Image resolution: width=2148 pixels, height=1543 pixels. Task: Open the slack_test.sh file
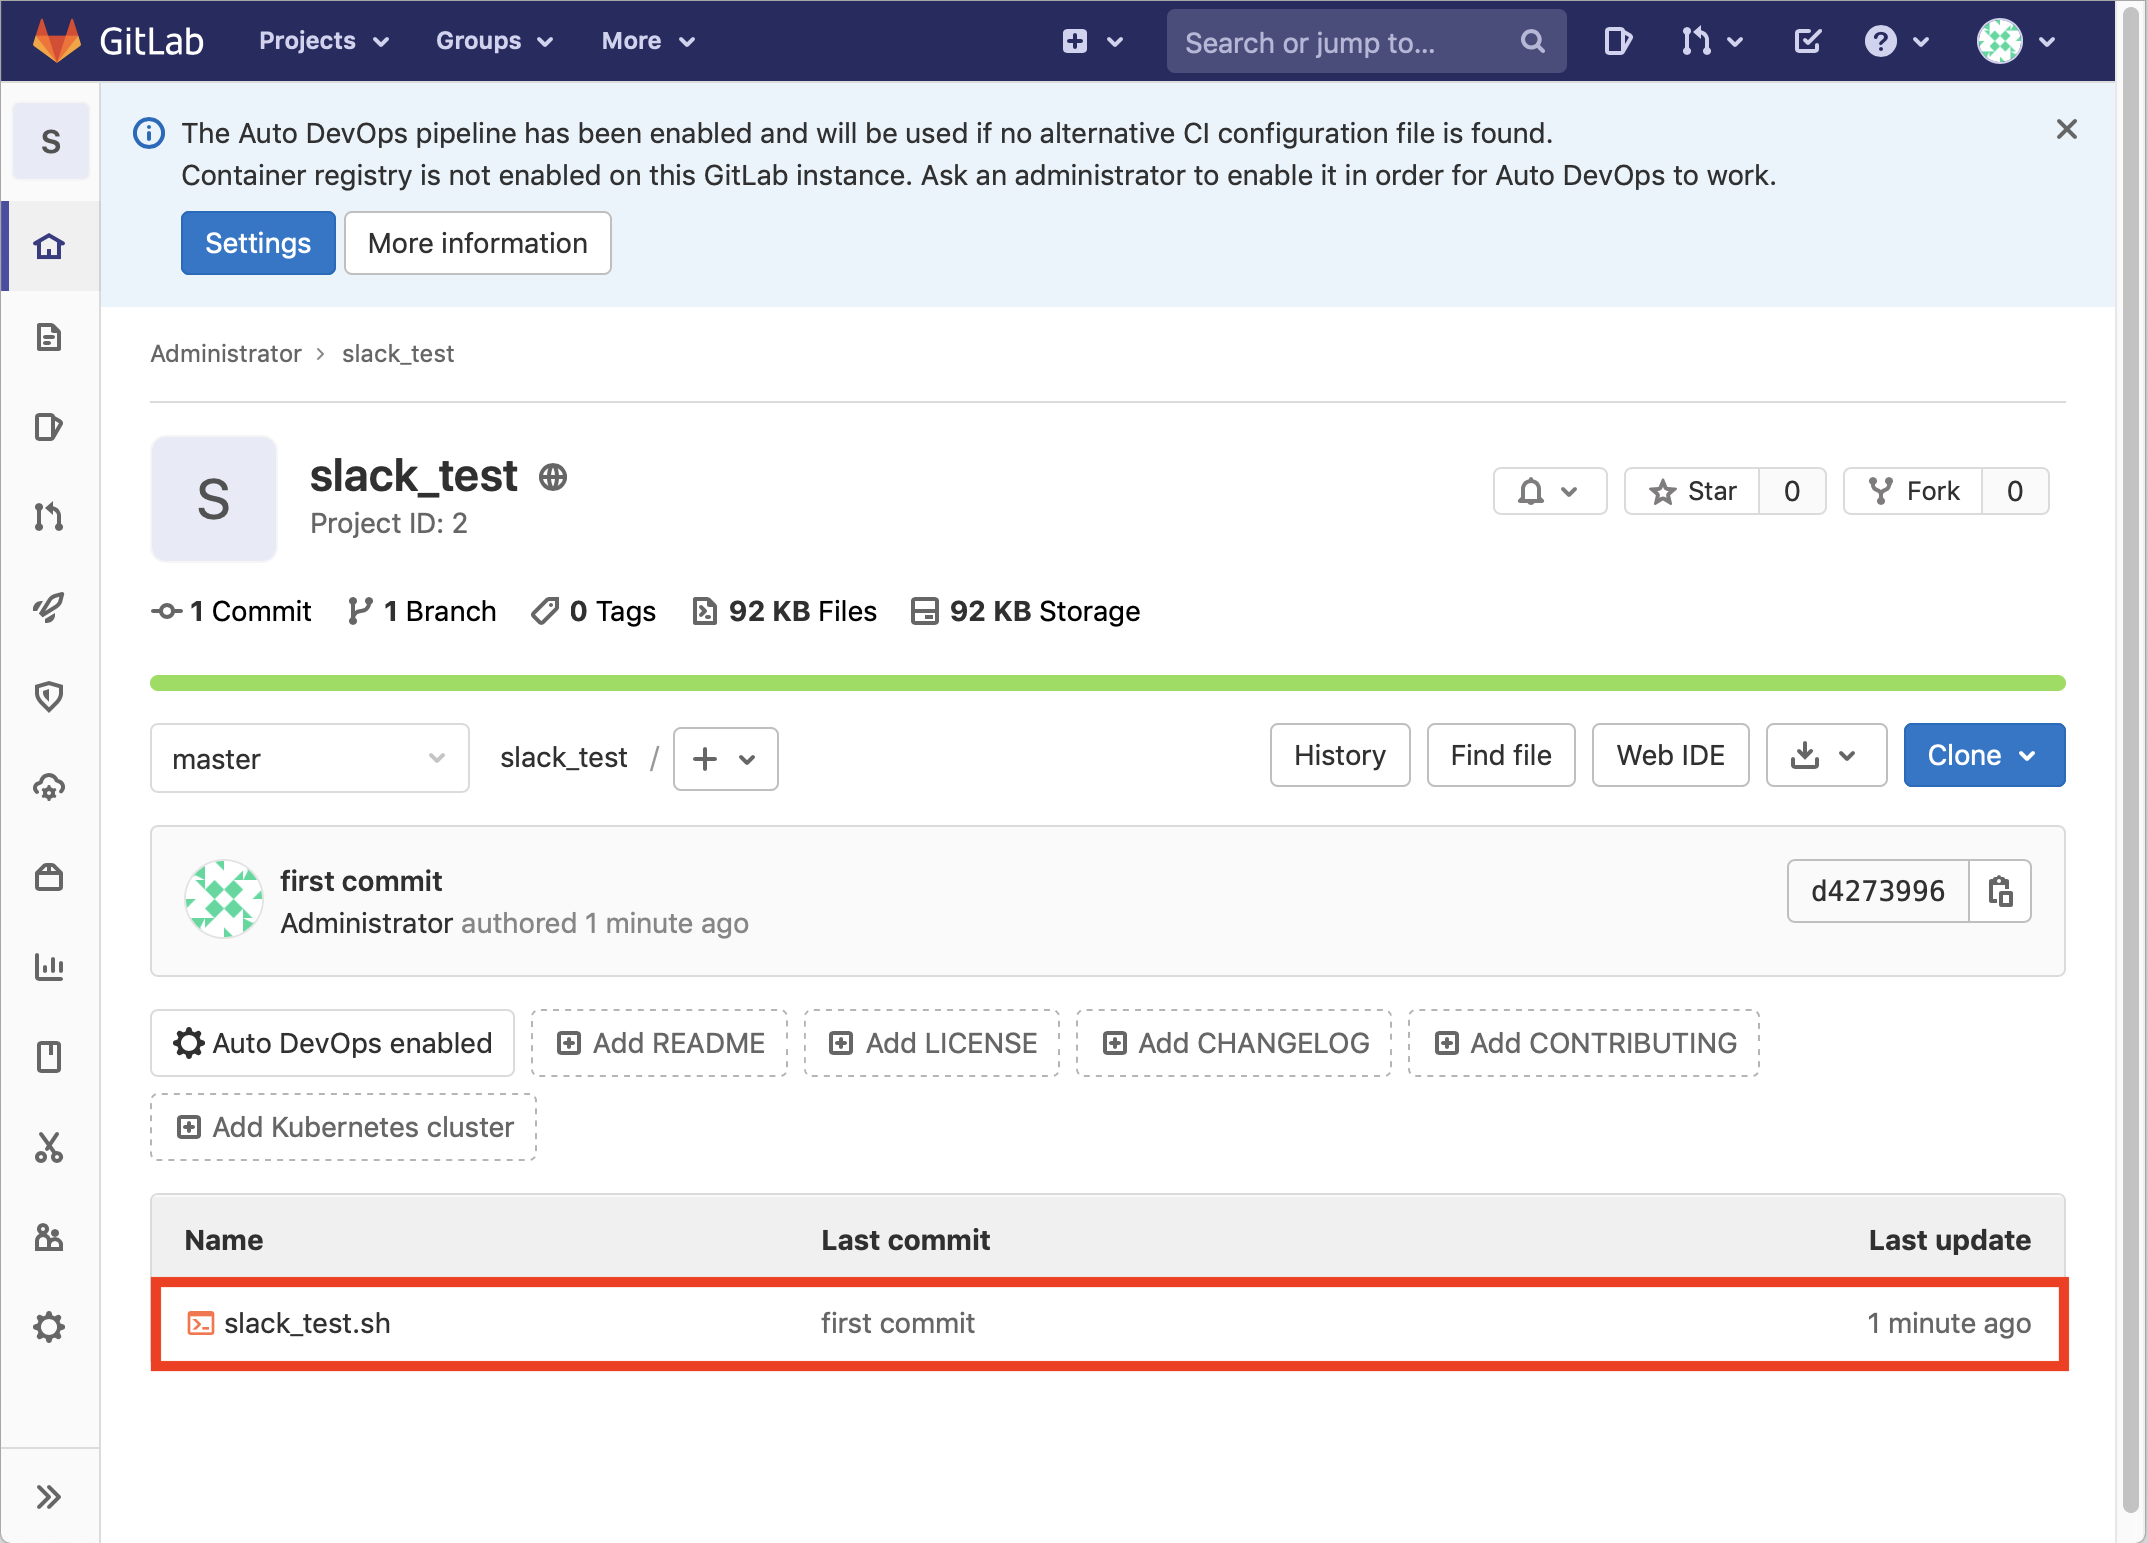307,1323
